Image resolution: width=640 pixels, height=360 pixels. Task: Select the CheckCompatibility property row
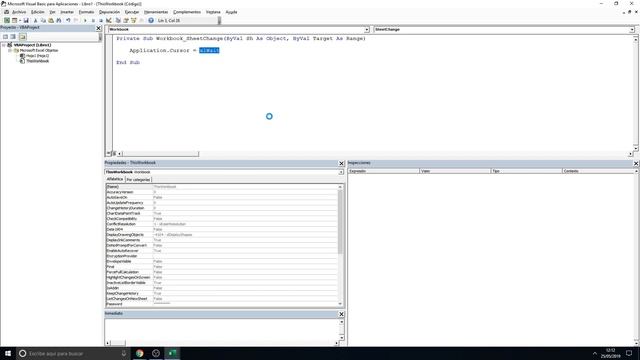[221, 219]
